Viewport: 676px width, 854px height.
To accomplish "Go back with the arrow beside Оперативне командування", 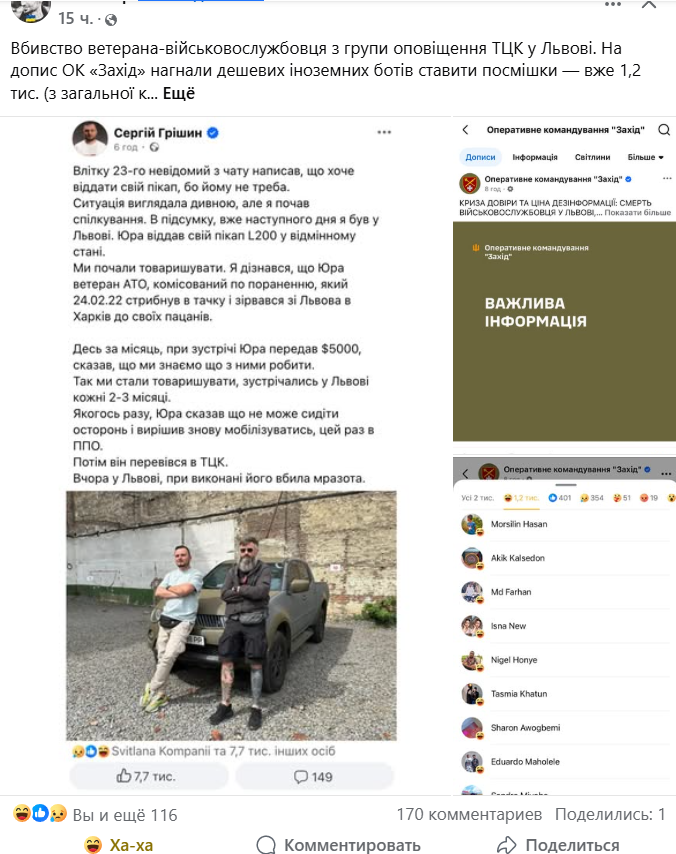I will [465, 130].
